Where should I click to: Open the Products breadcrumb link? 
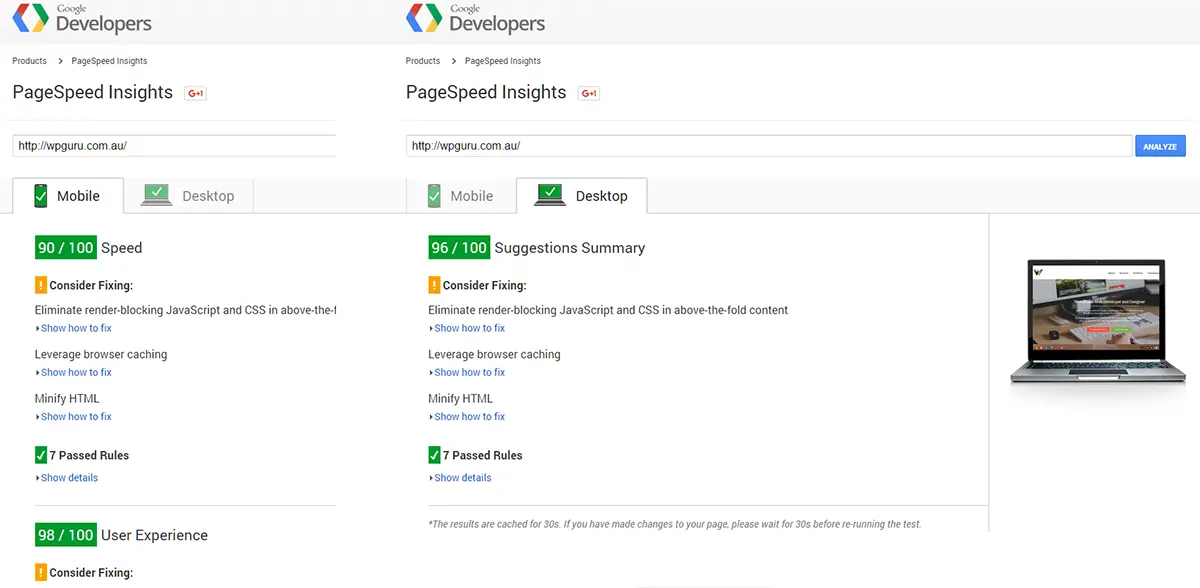point(28,61)
